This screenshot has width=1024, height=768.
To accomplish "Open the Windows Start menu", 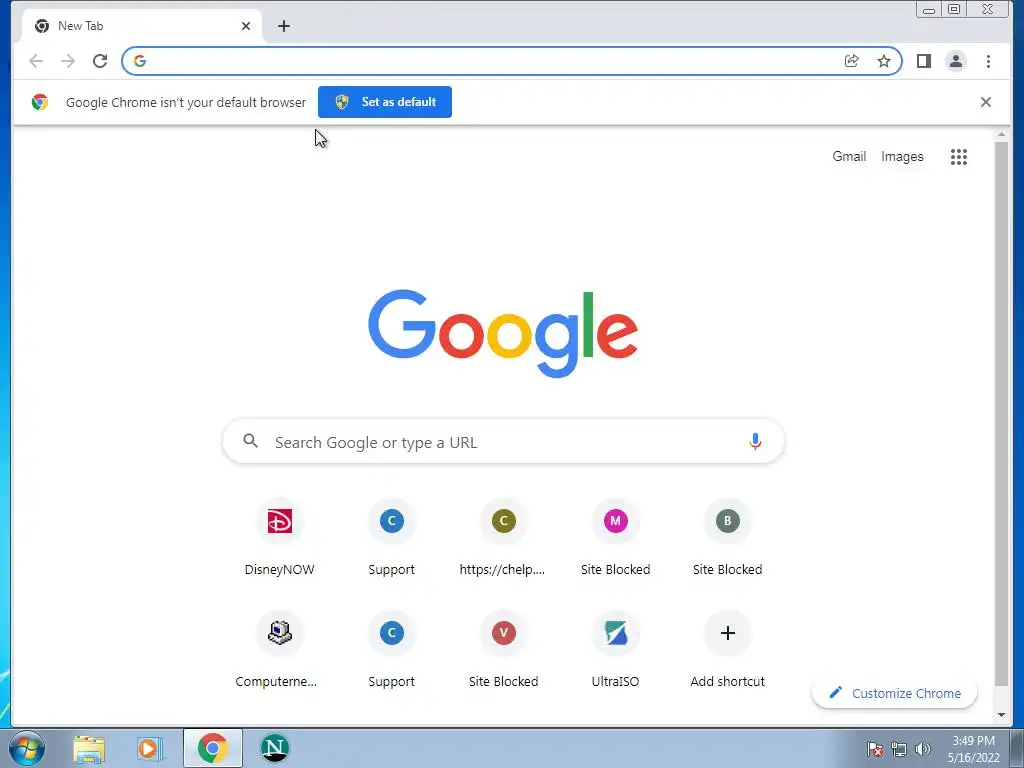I will [27, 748].
